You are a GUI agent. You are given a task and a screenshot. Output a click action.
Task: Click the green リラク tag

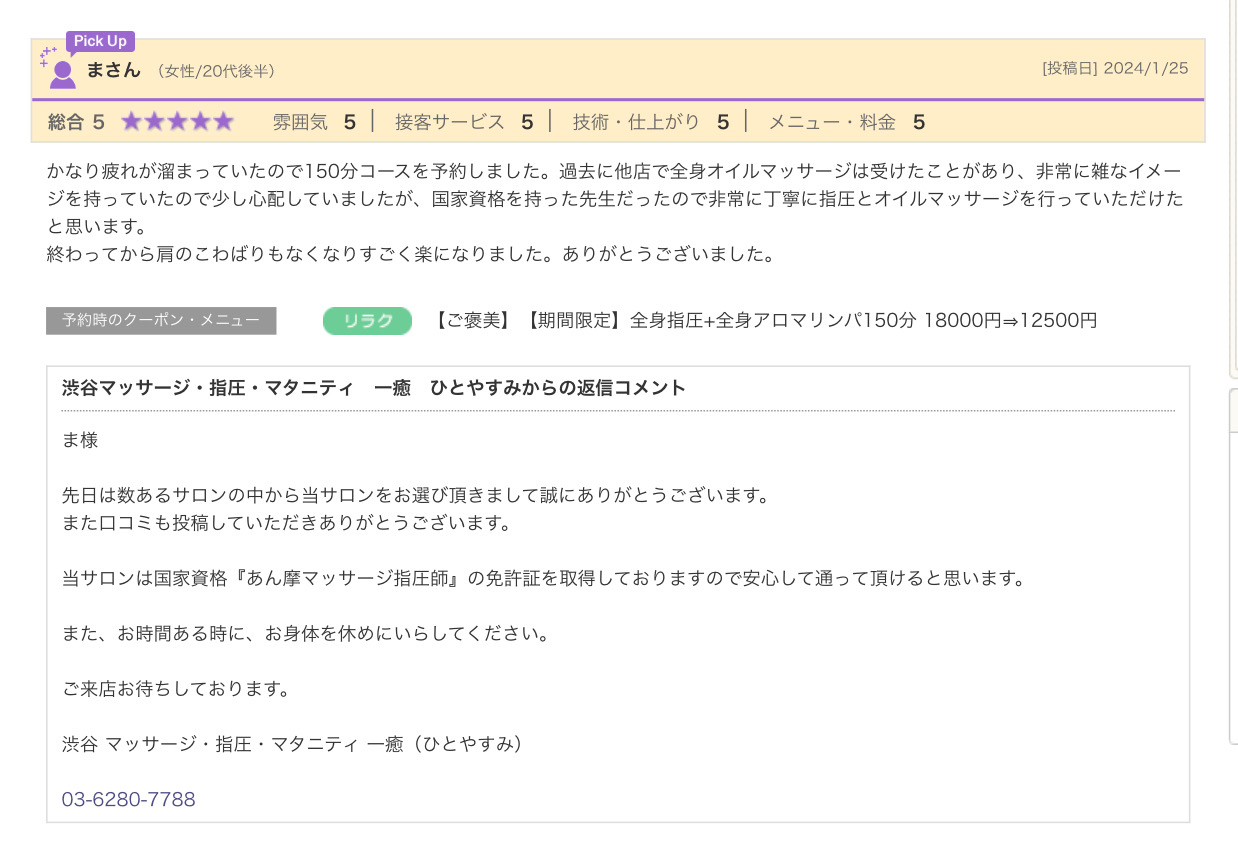pos(367,321)
